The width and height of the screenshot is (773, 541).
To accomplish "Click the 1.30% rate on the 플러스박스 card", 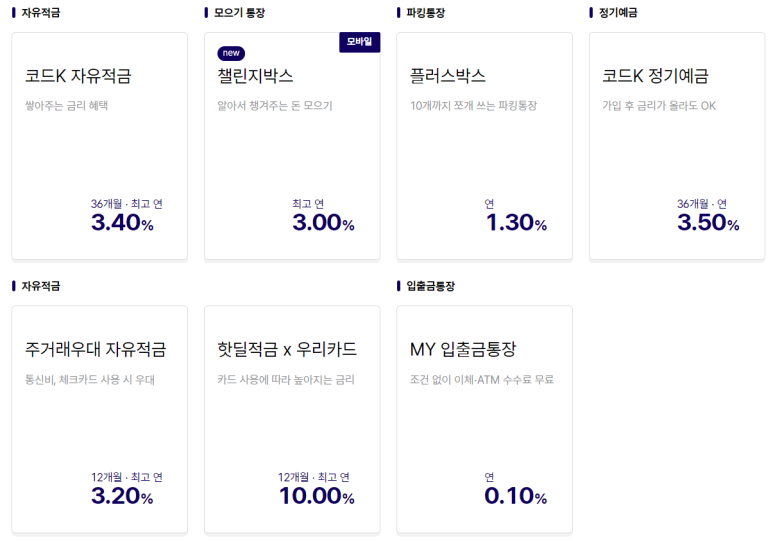I will 516,223.
